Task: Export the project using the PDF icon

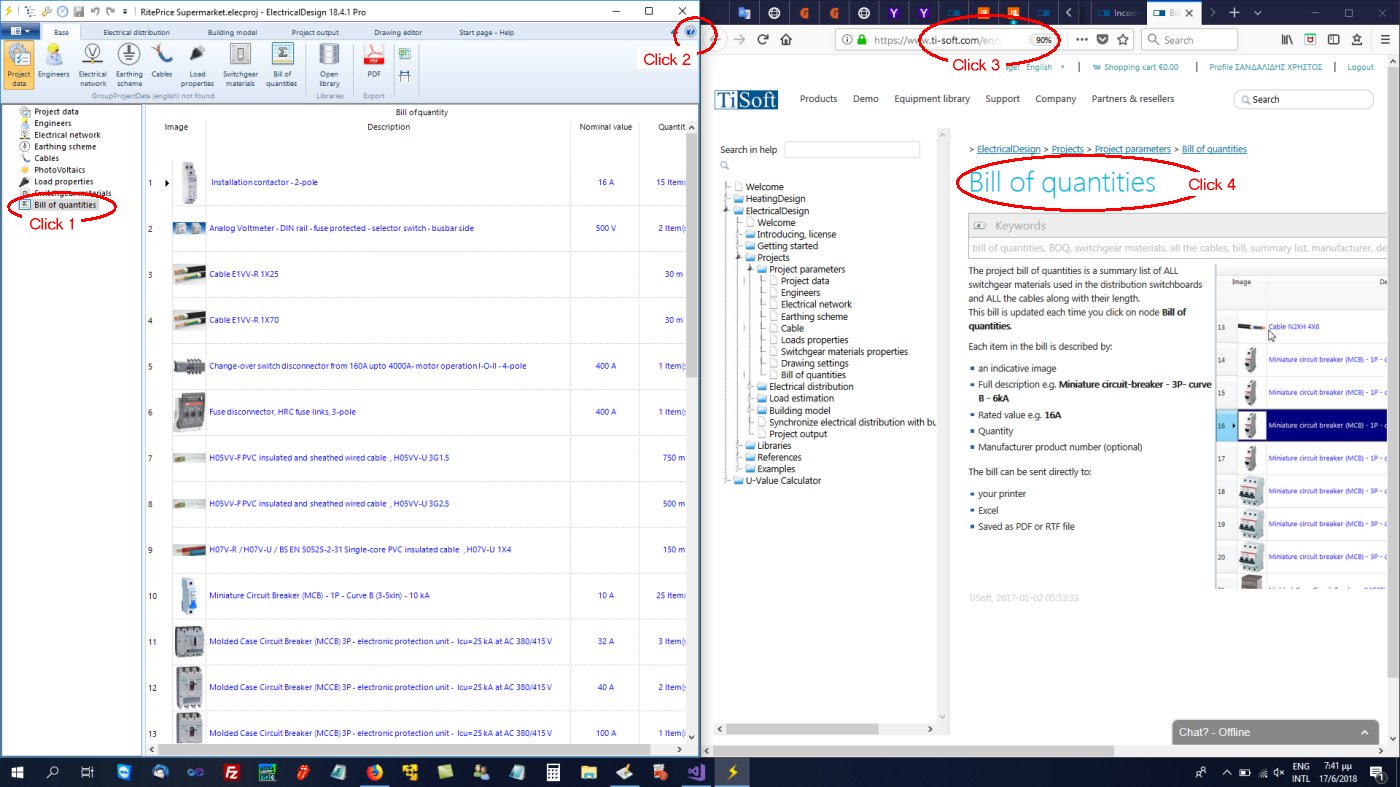Action: pos(374,60)
